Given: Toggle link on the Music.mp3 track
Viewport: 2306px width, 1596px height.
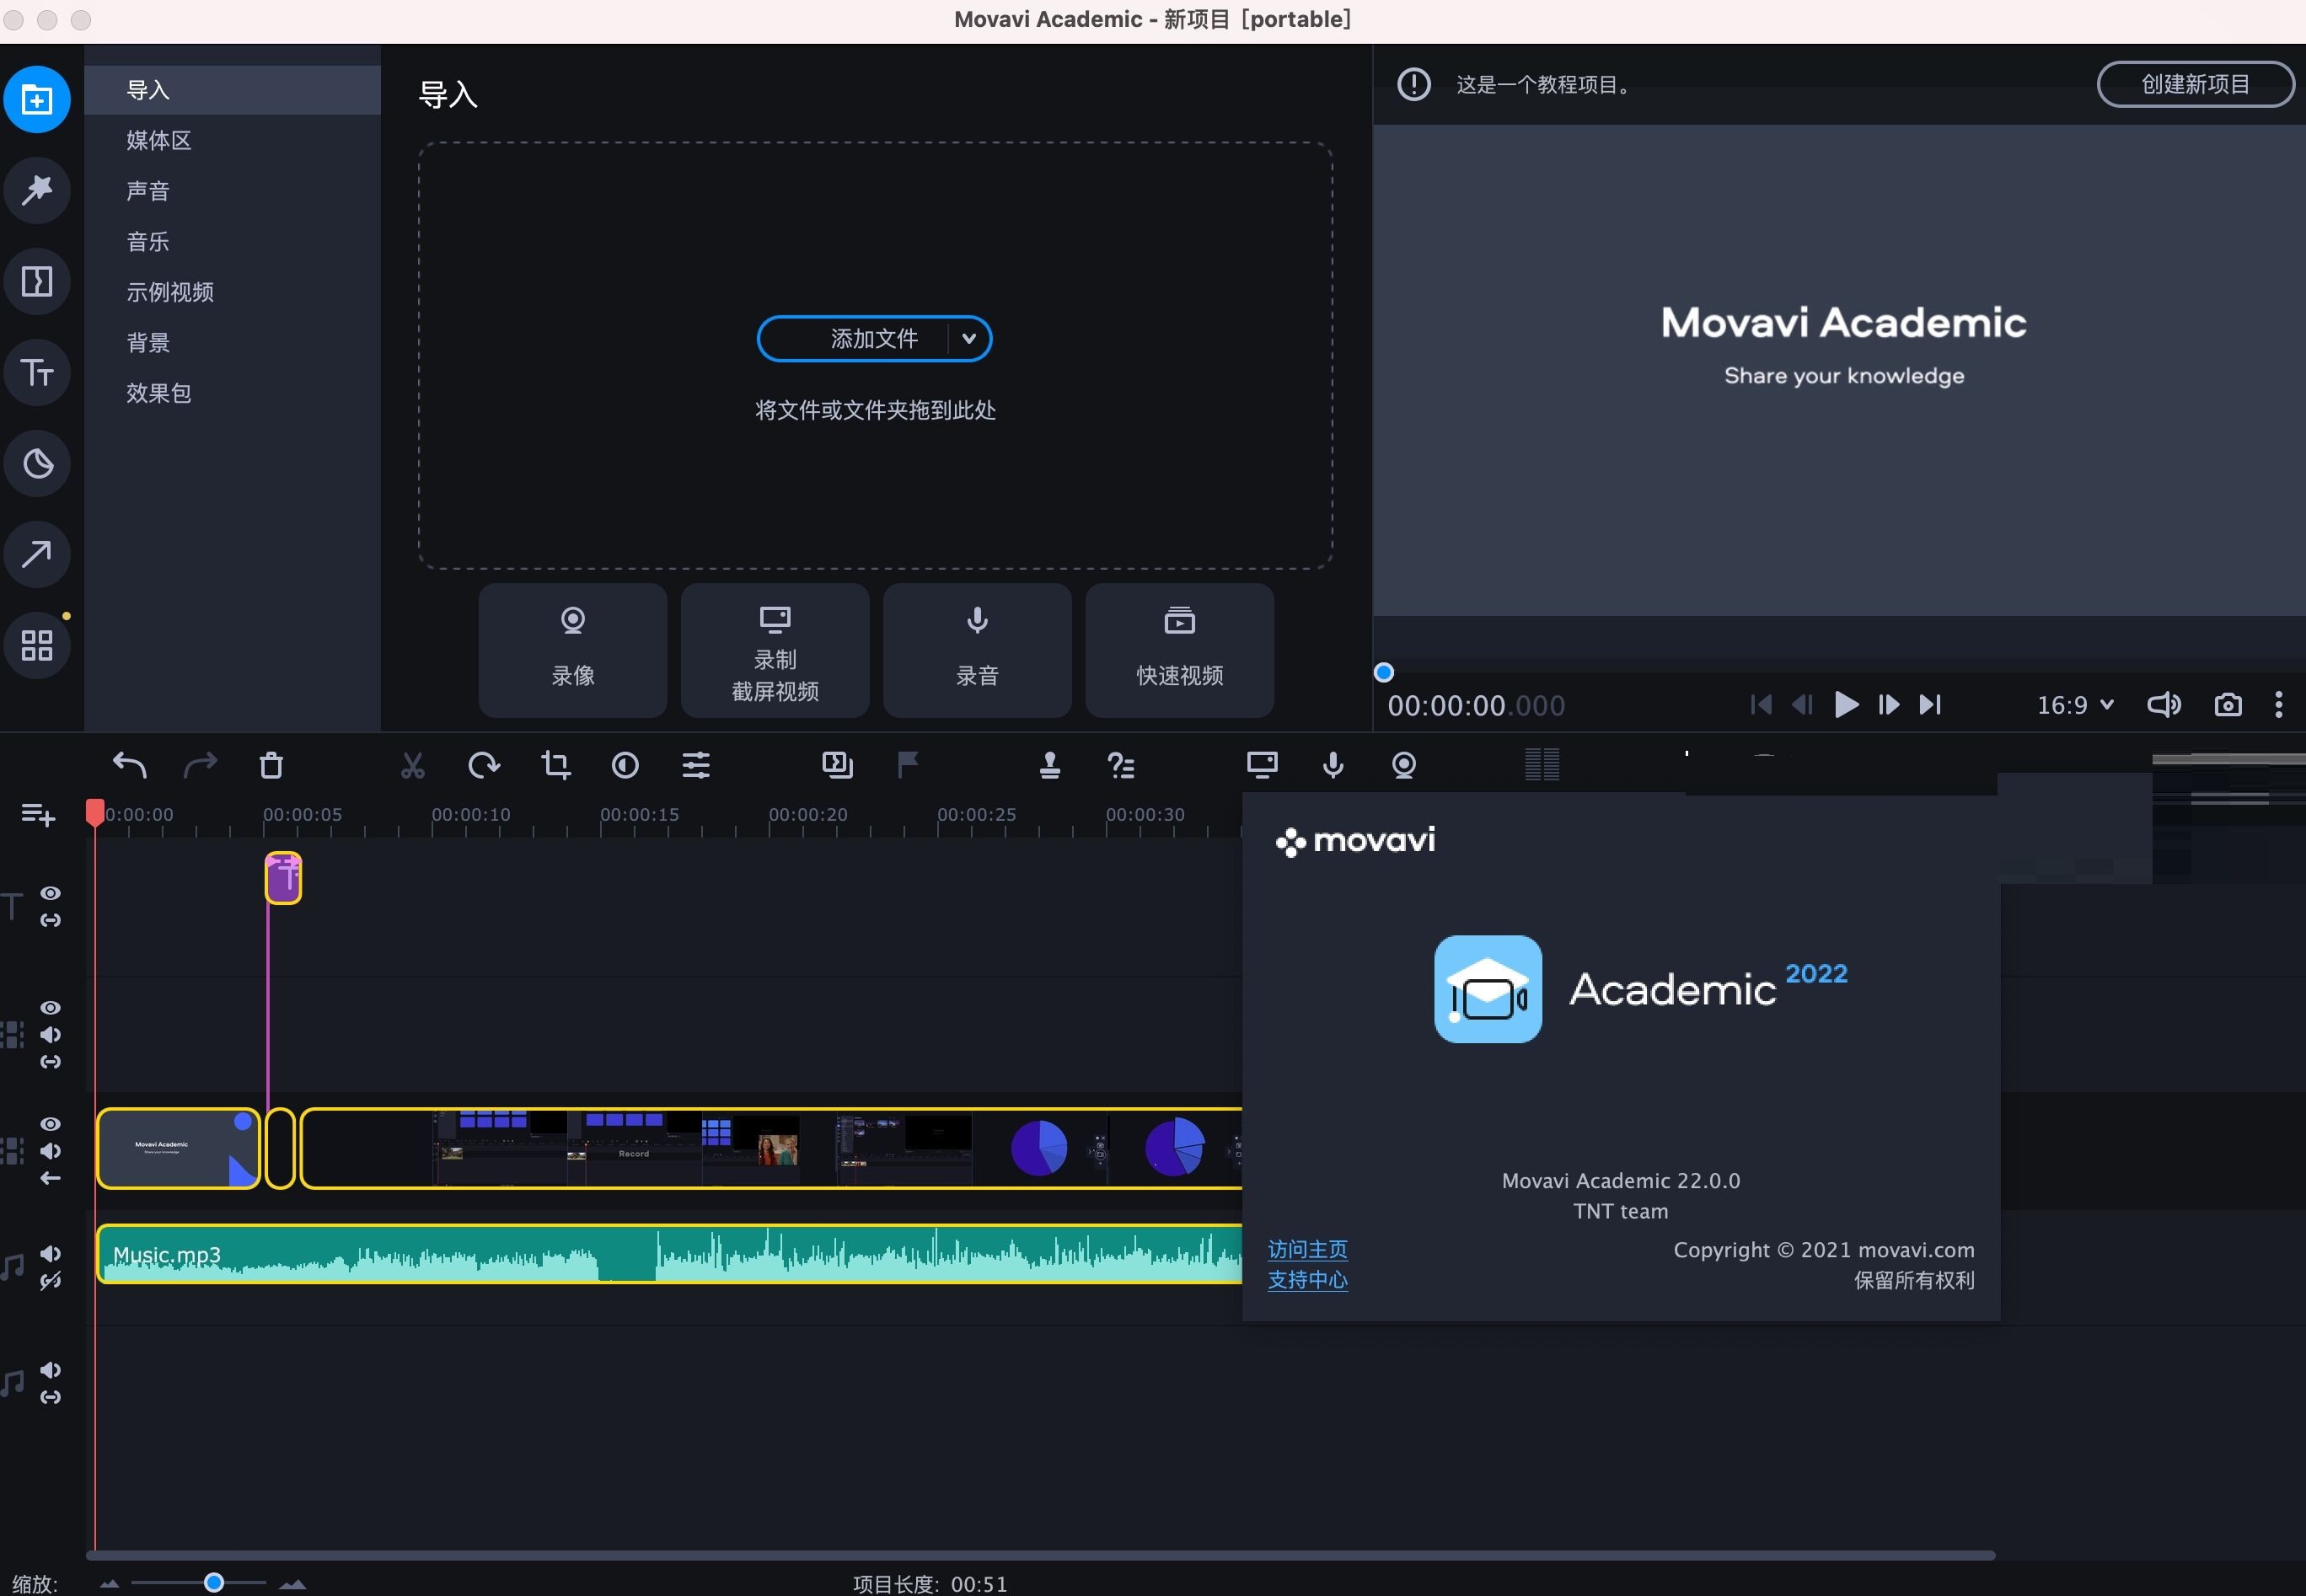Looking at the screenshot, I should (x=50, y=1281).
